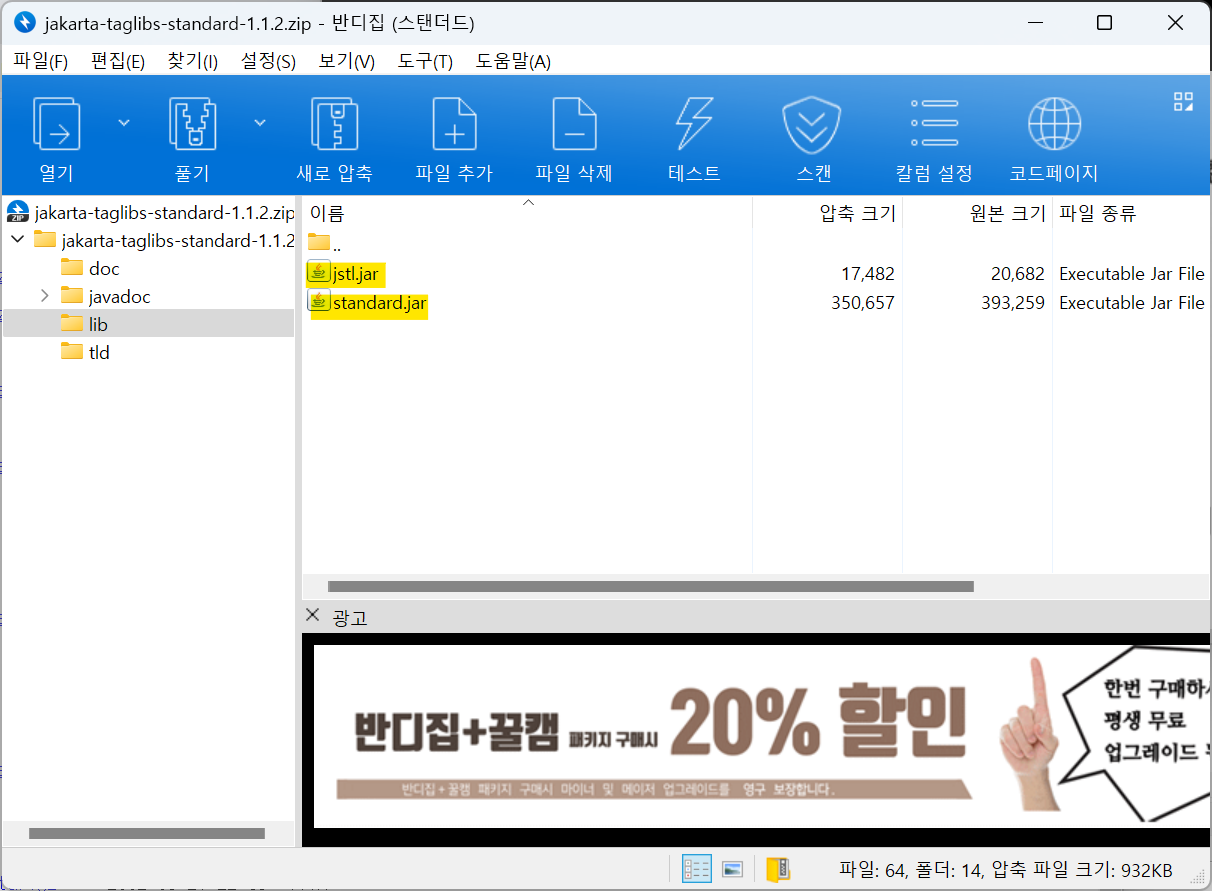
Task: Open the 설정(S) menu
Action: coord(268,61)
